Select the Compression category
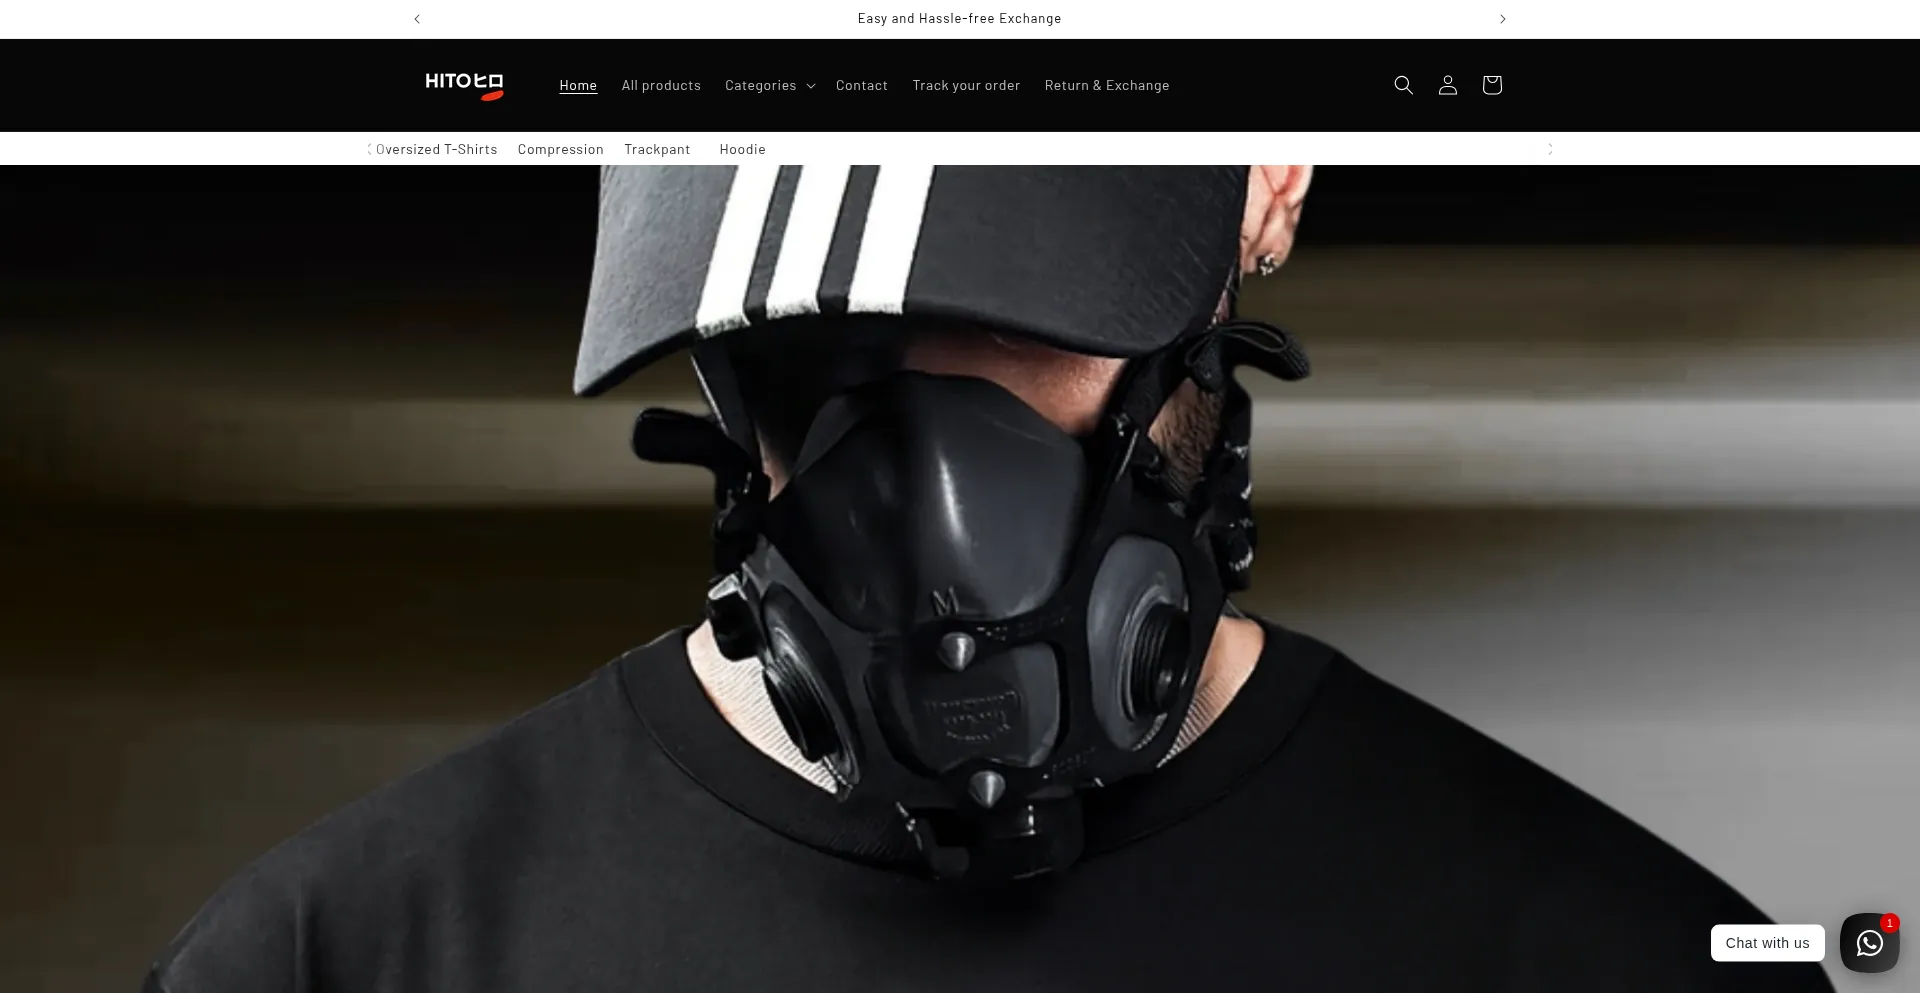This screenshot has height=993, width=1920. point(560,150)
